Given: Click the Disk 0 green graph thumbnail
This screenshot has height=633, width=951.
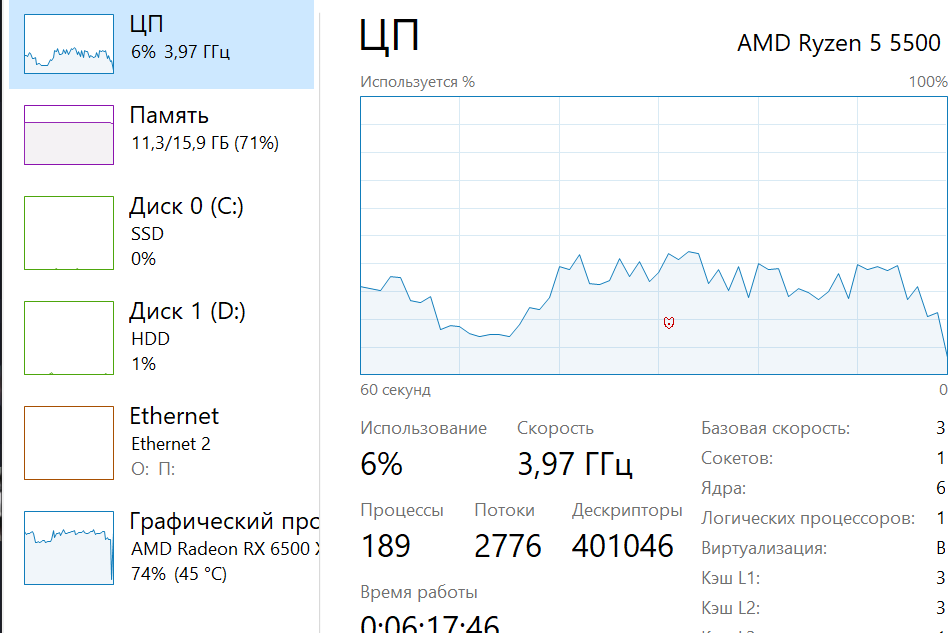Looking at the screenshot, I should tap(69, 233).
